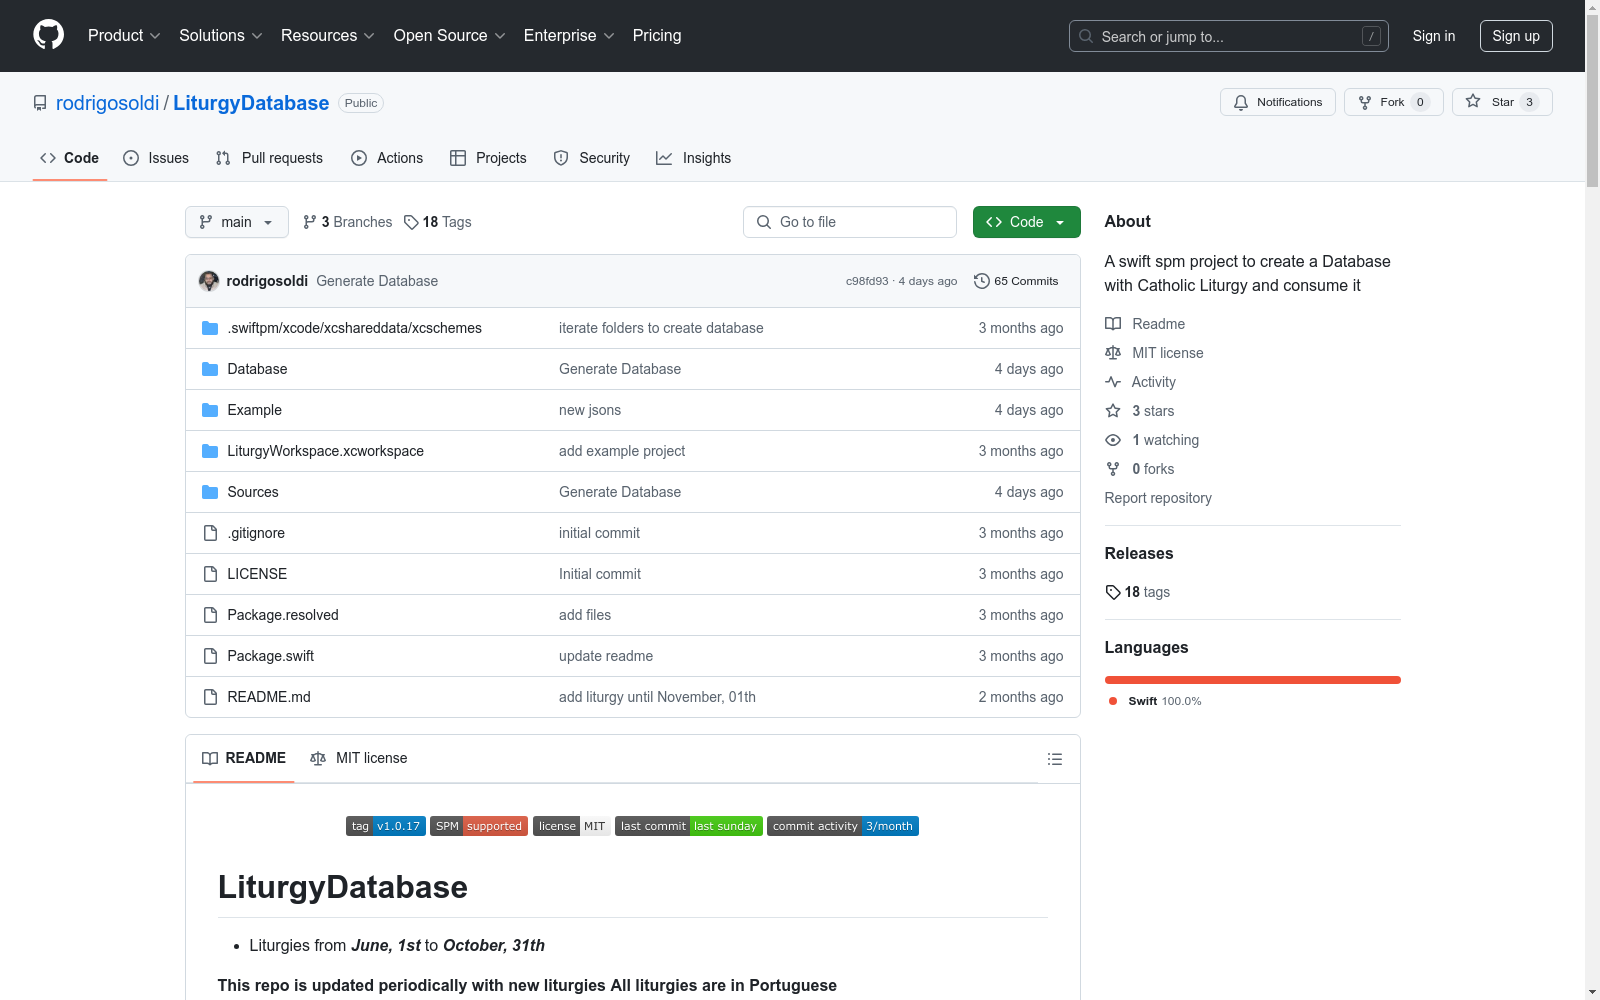Screen dimensions: 1600x1000
Task: Click the LICENSE file icon
Action: pos(210,574)
